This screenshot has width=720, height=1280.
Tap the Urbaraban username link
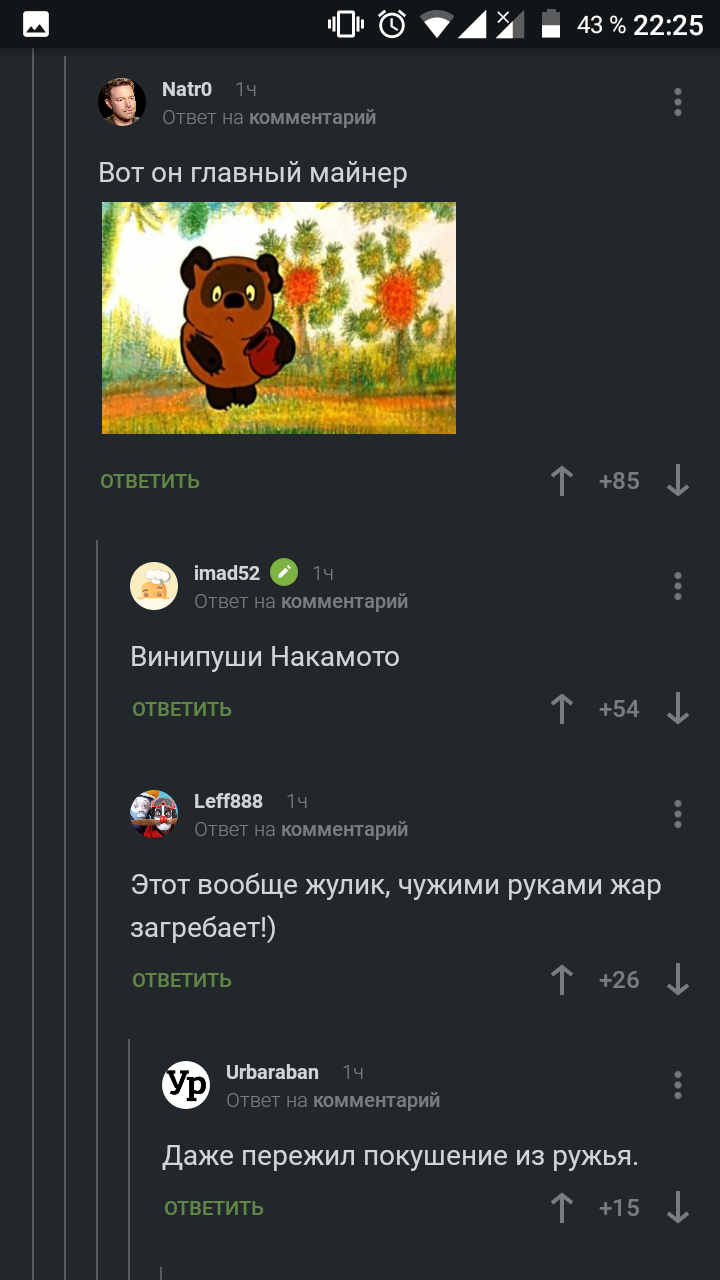(272, 1072)
